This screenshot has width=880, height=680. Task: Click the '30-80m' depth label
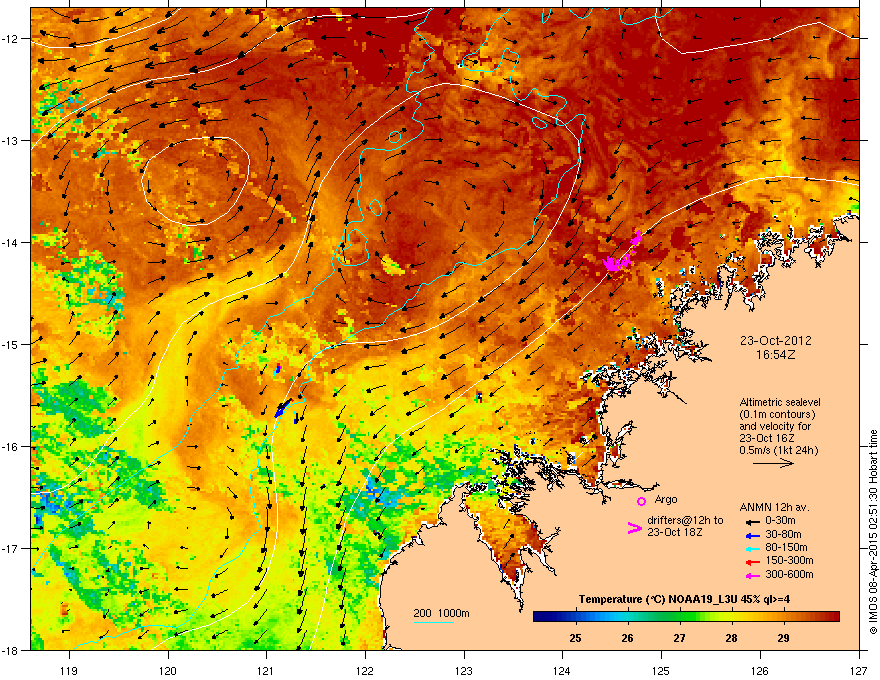783,535
